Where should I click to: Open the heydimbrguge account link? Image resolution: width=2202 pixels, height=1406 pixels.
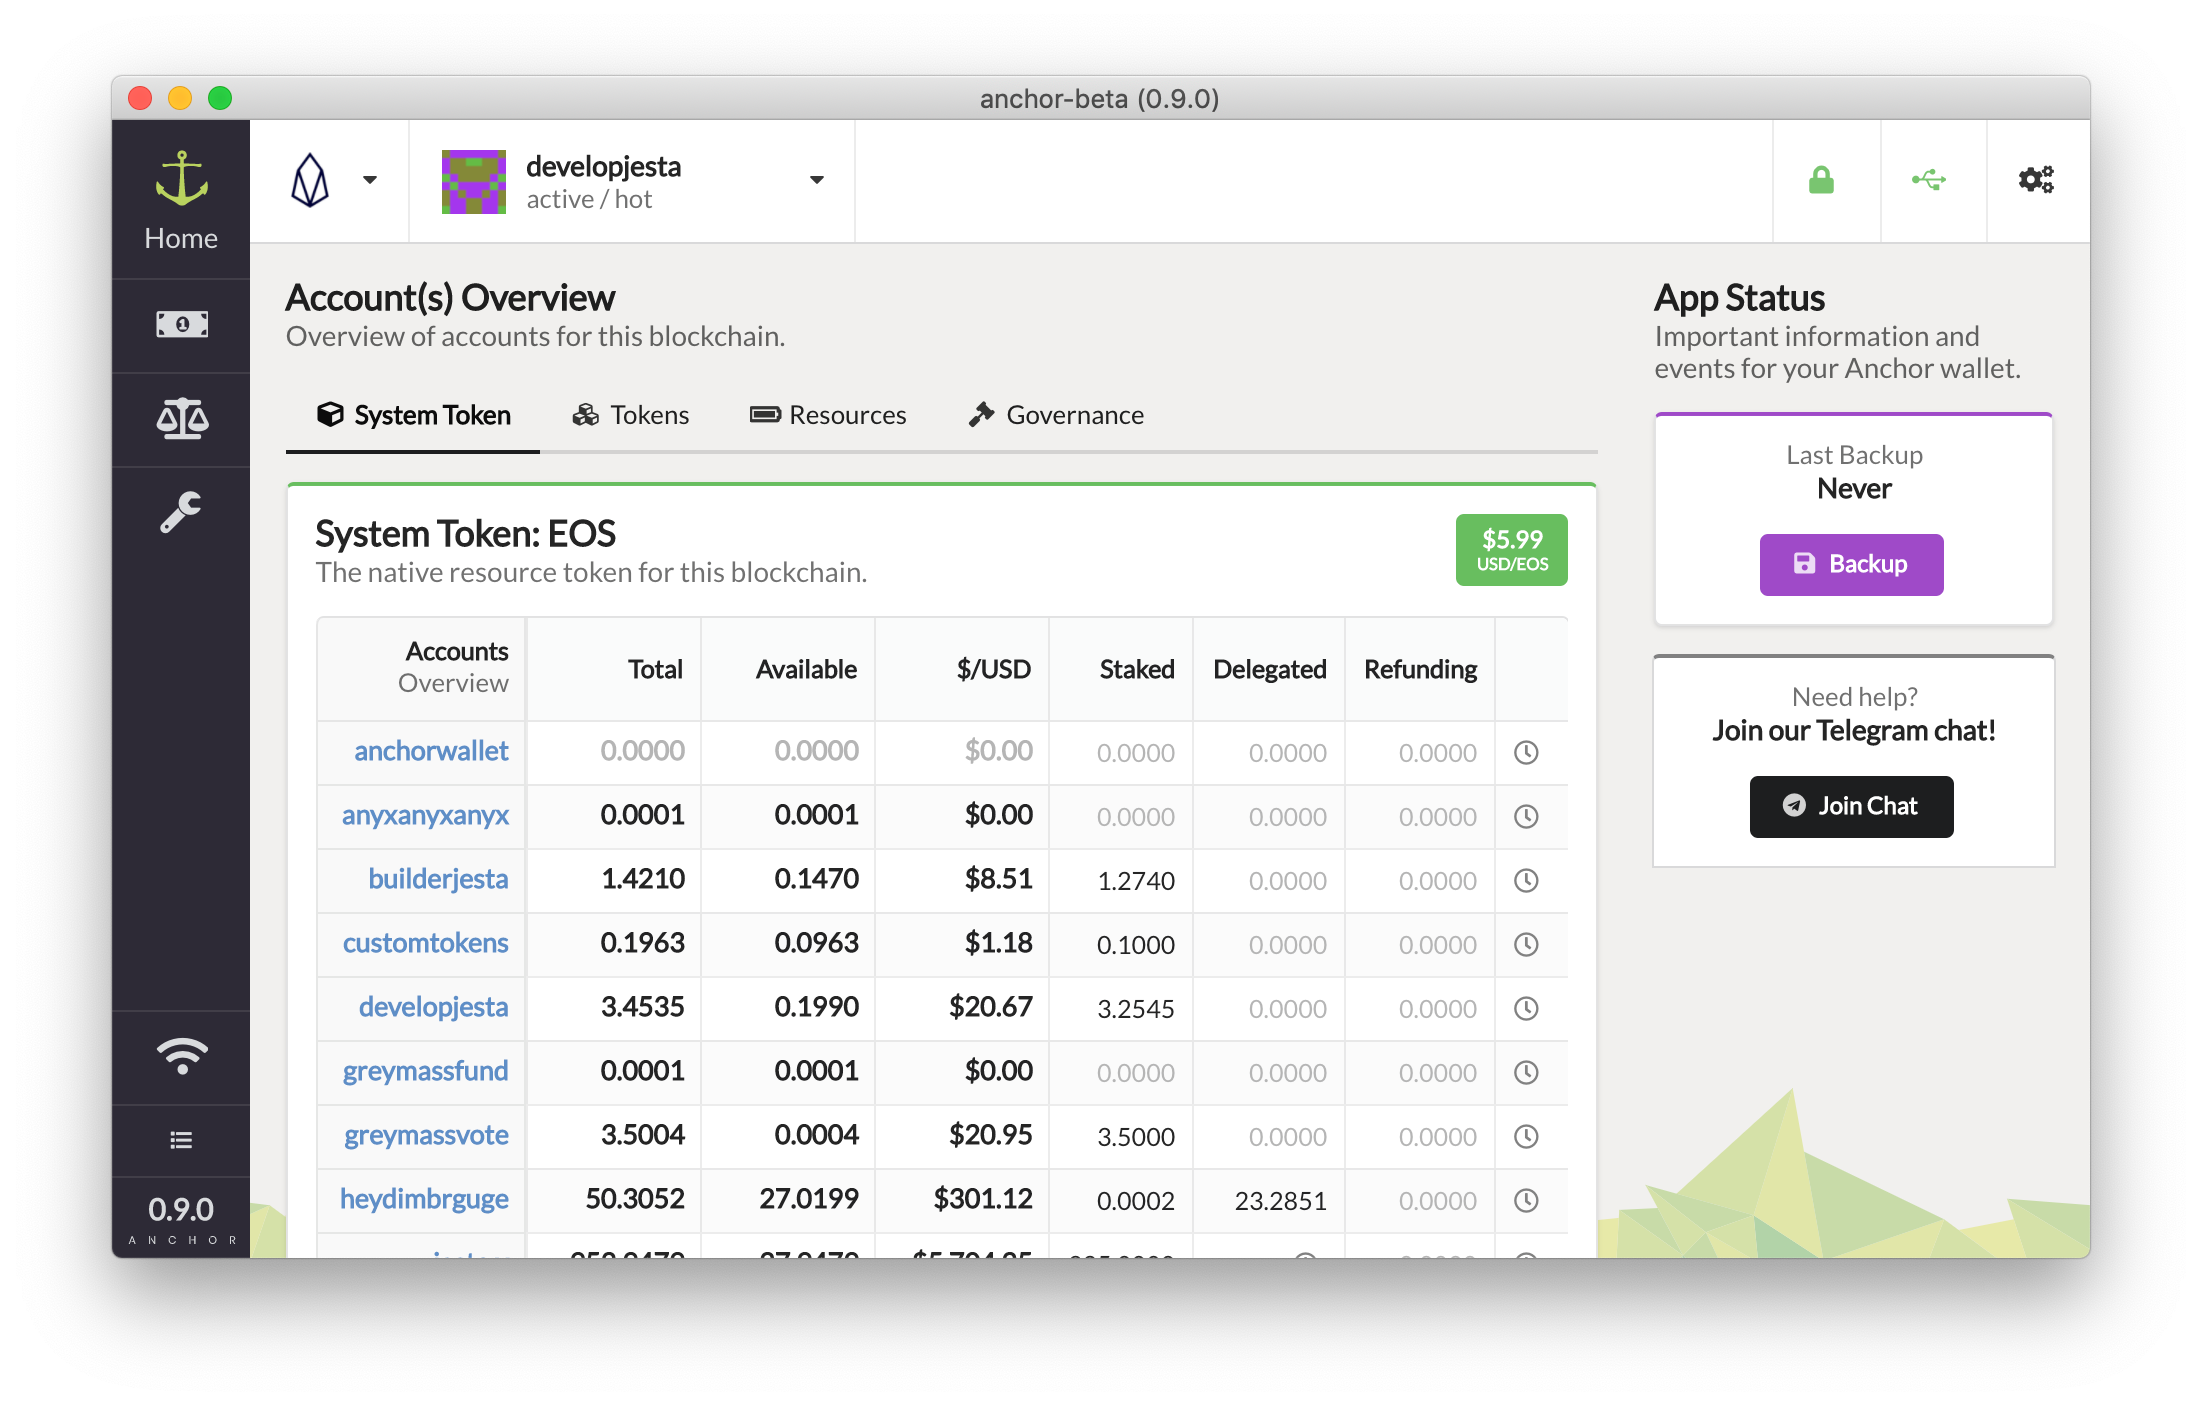coord(424,1199)
